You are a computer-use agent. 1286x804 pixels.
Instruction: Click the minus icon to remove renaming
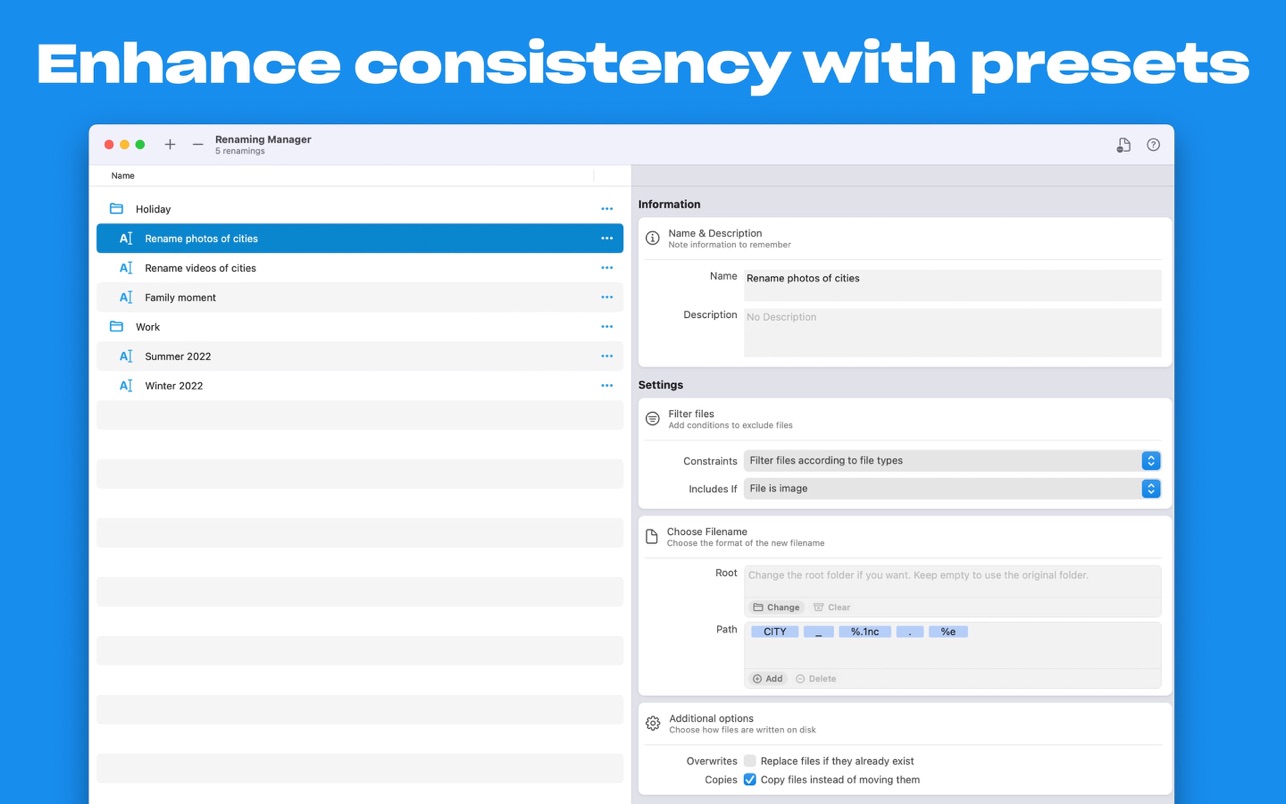click(198, 145)
